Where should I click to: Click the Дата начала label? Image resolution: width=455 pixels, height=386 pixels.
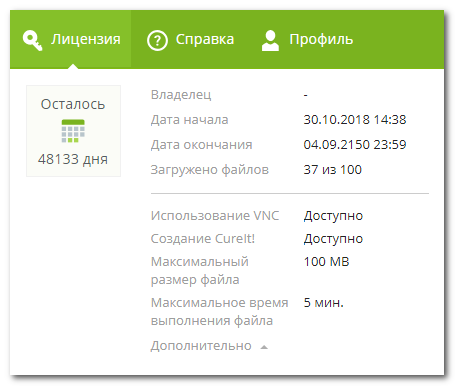(189, 120)
